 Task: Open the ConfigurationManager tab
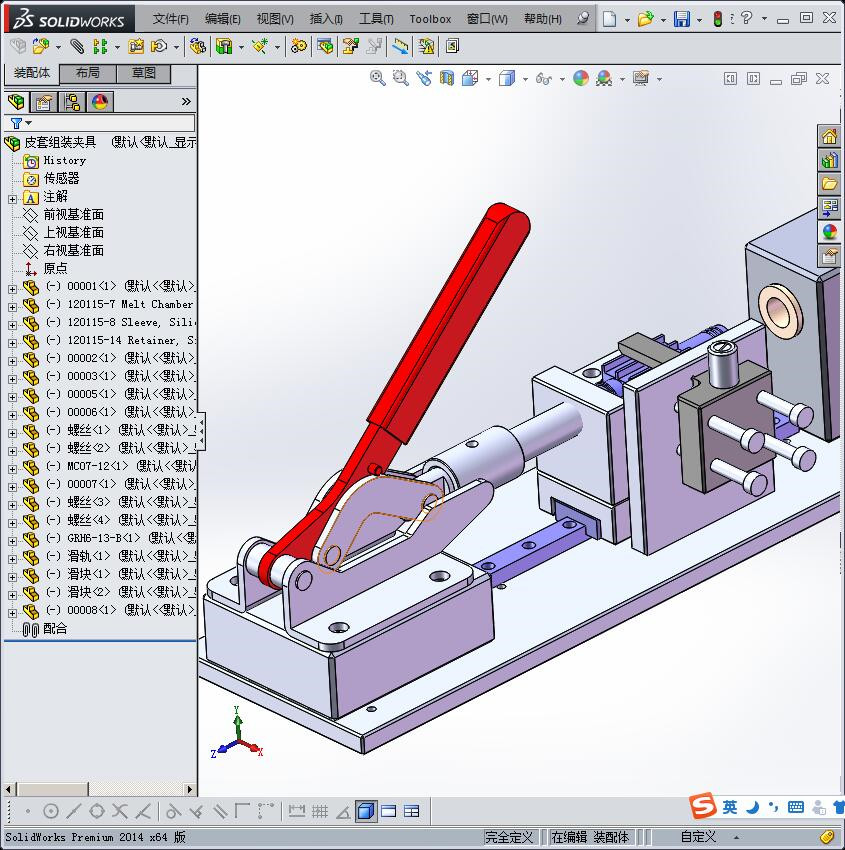72,102
